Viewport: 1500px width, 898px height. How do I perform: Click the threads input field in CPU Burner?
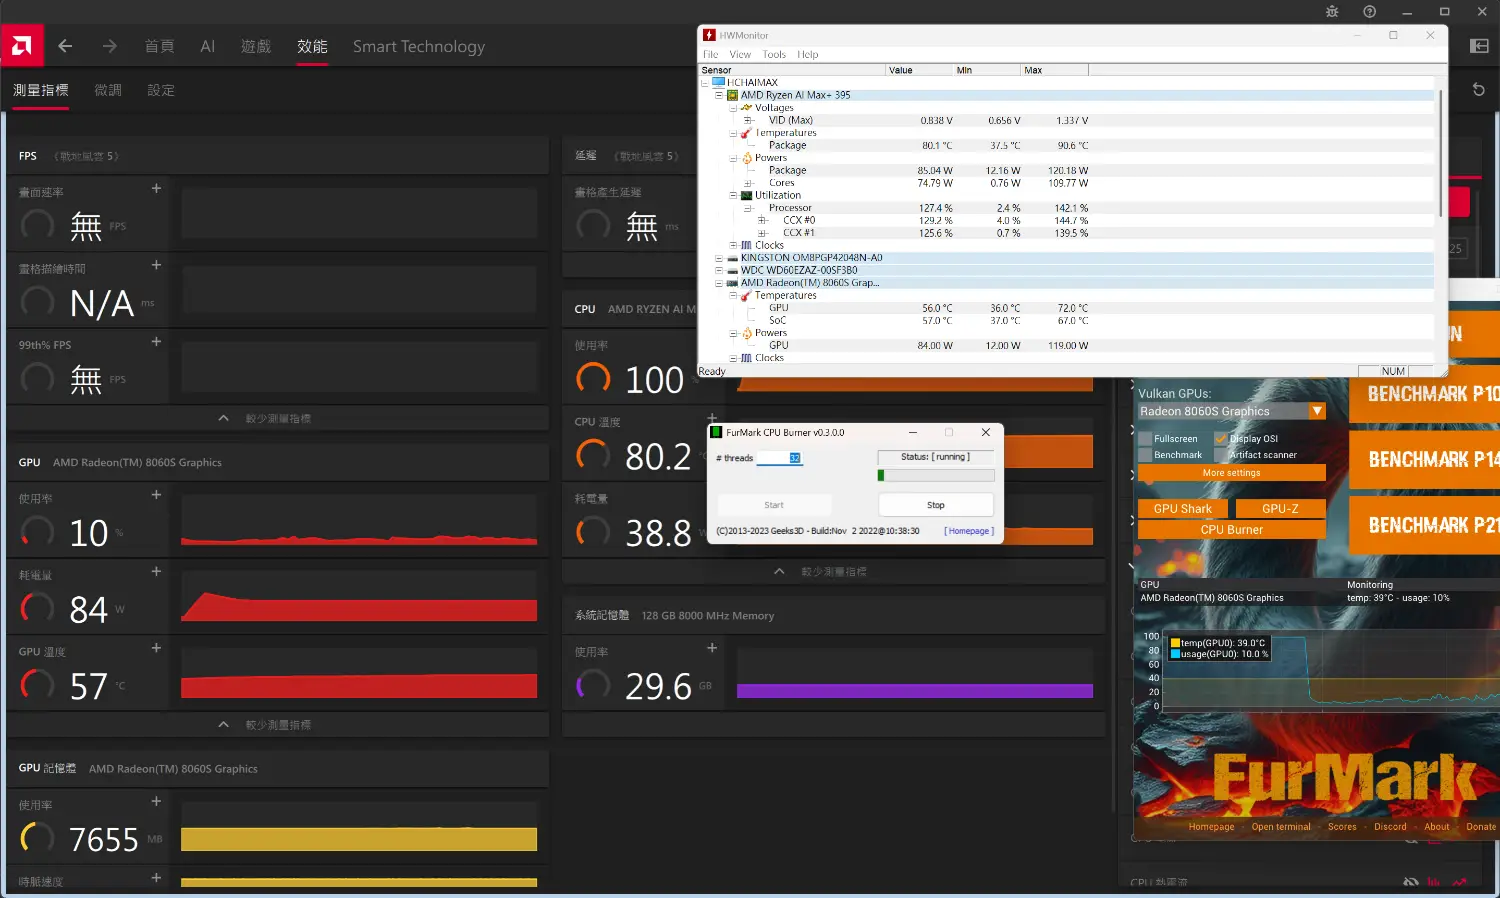coord(779,458)
